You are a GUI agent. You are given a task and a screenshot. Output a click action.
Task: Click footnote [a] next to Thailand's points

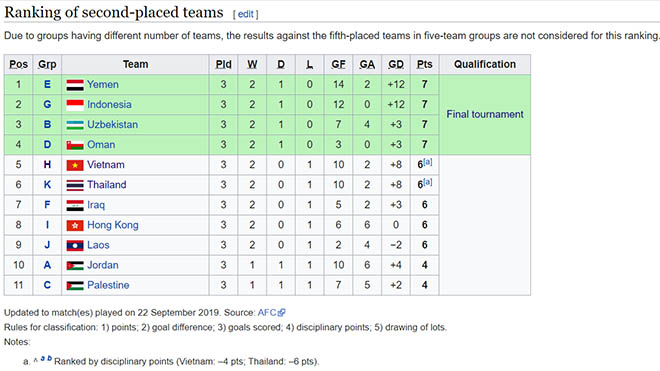pos(428,182)
